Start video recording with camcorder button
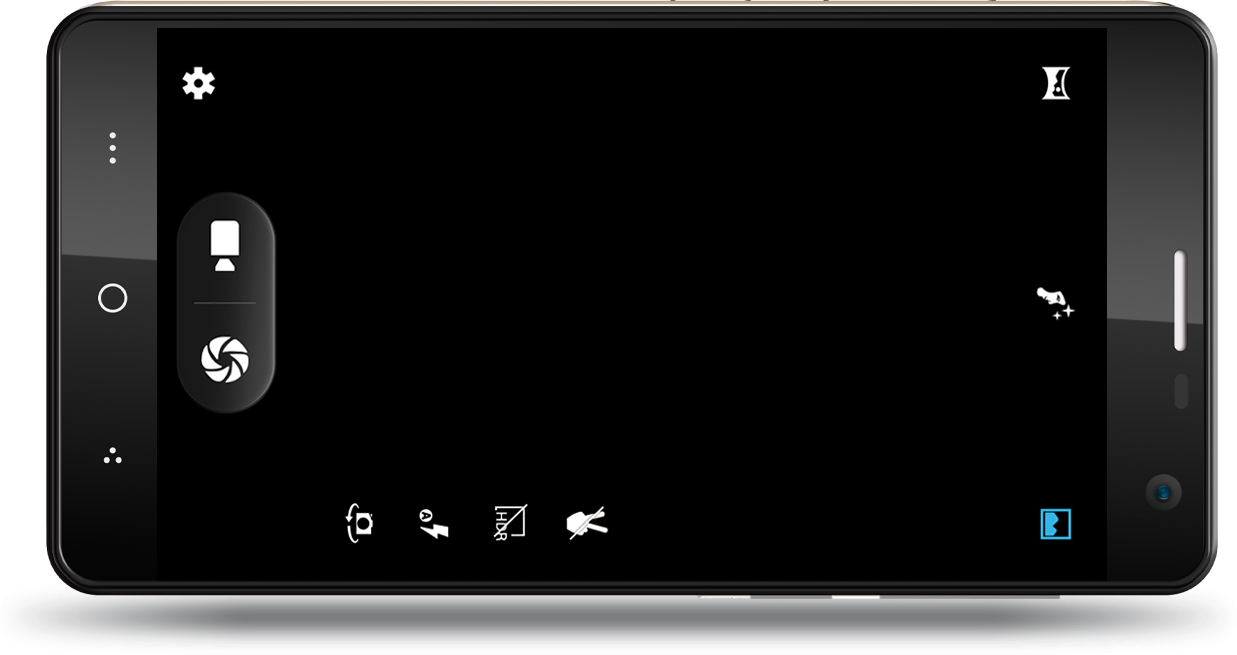Screen dimensions: 1237x655 click(225, 246)
